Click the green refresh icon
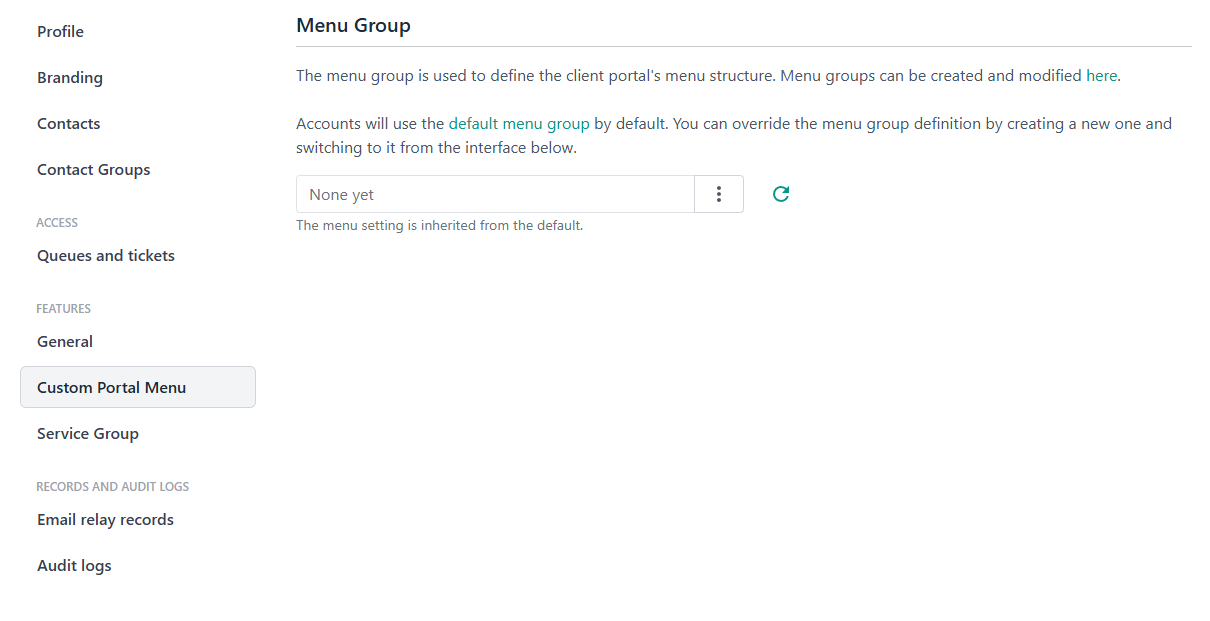This screenshot has height=621, width=1210. 781,194
